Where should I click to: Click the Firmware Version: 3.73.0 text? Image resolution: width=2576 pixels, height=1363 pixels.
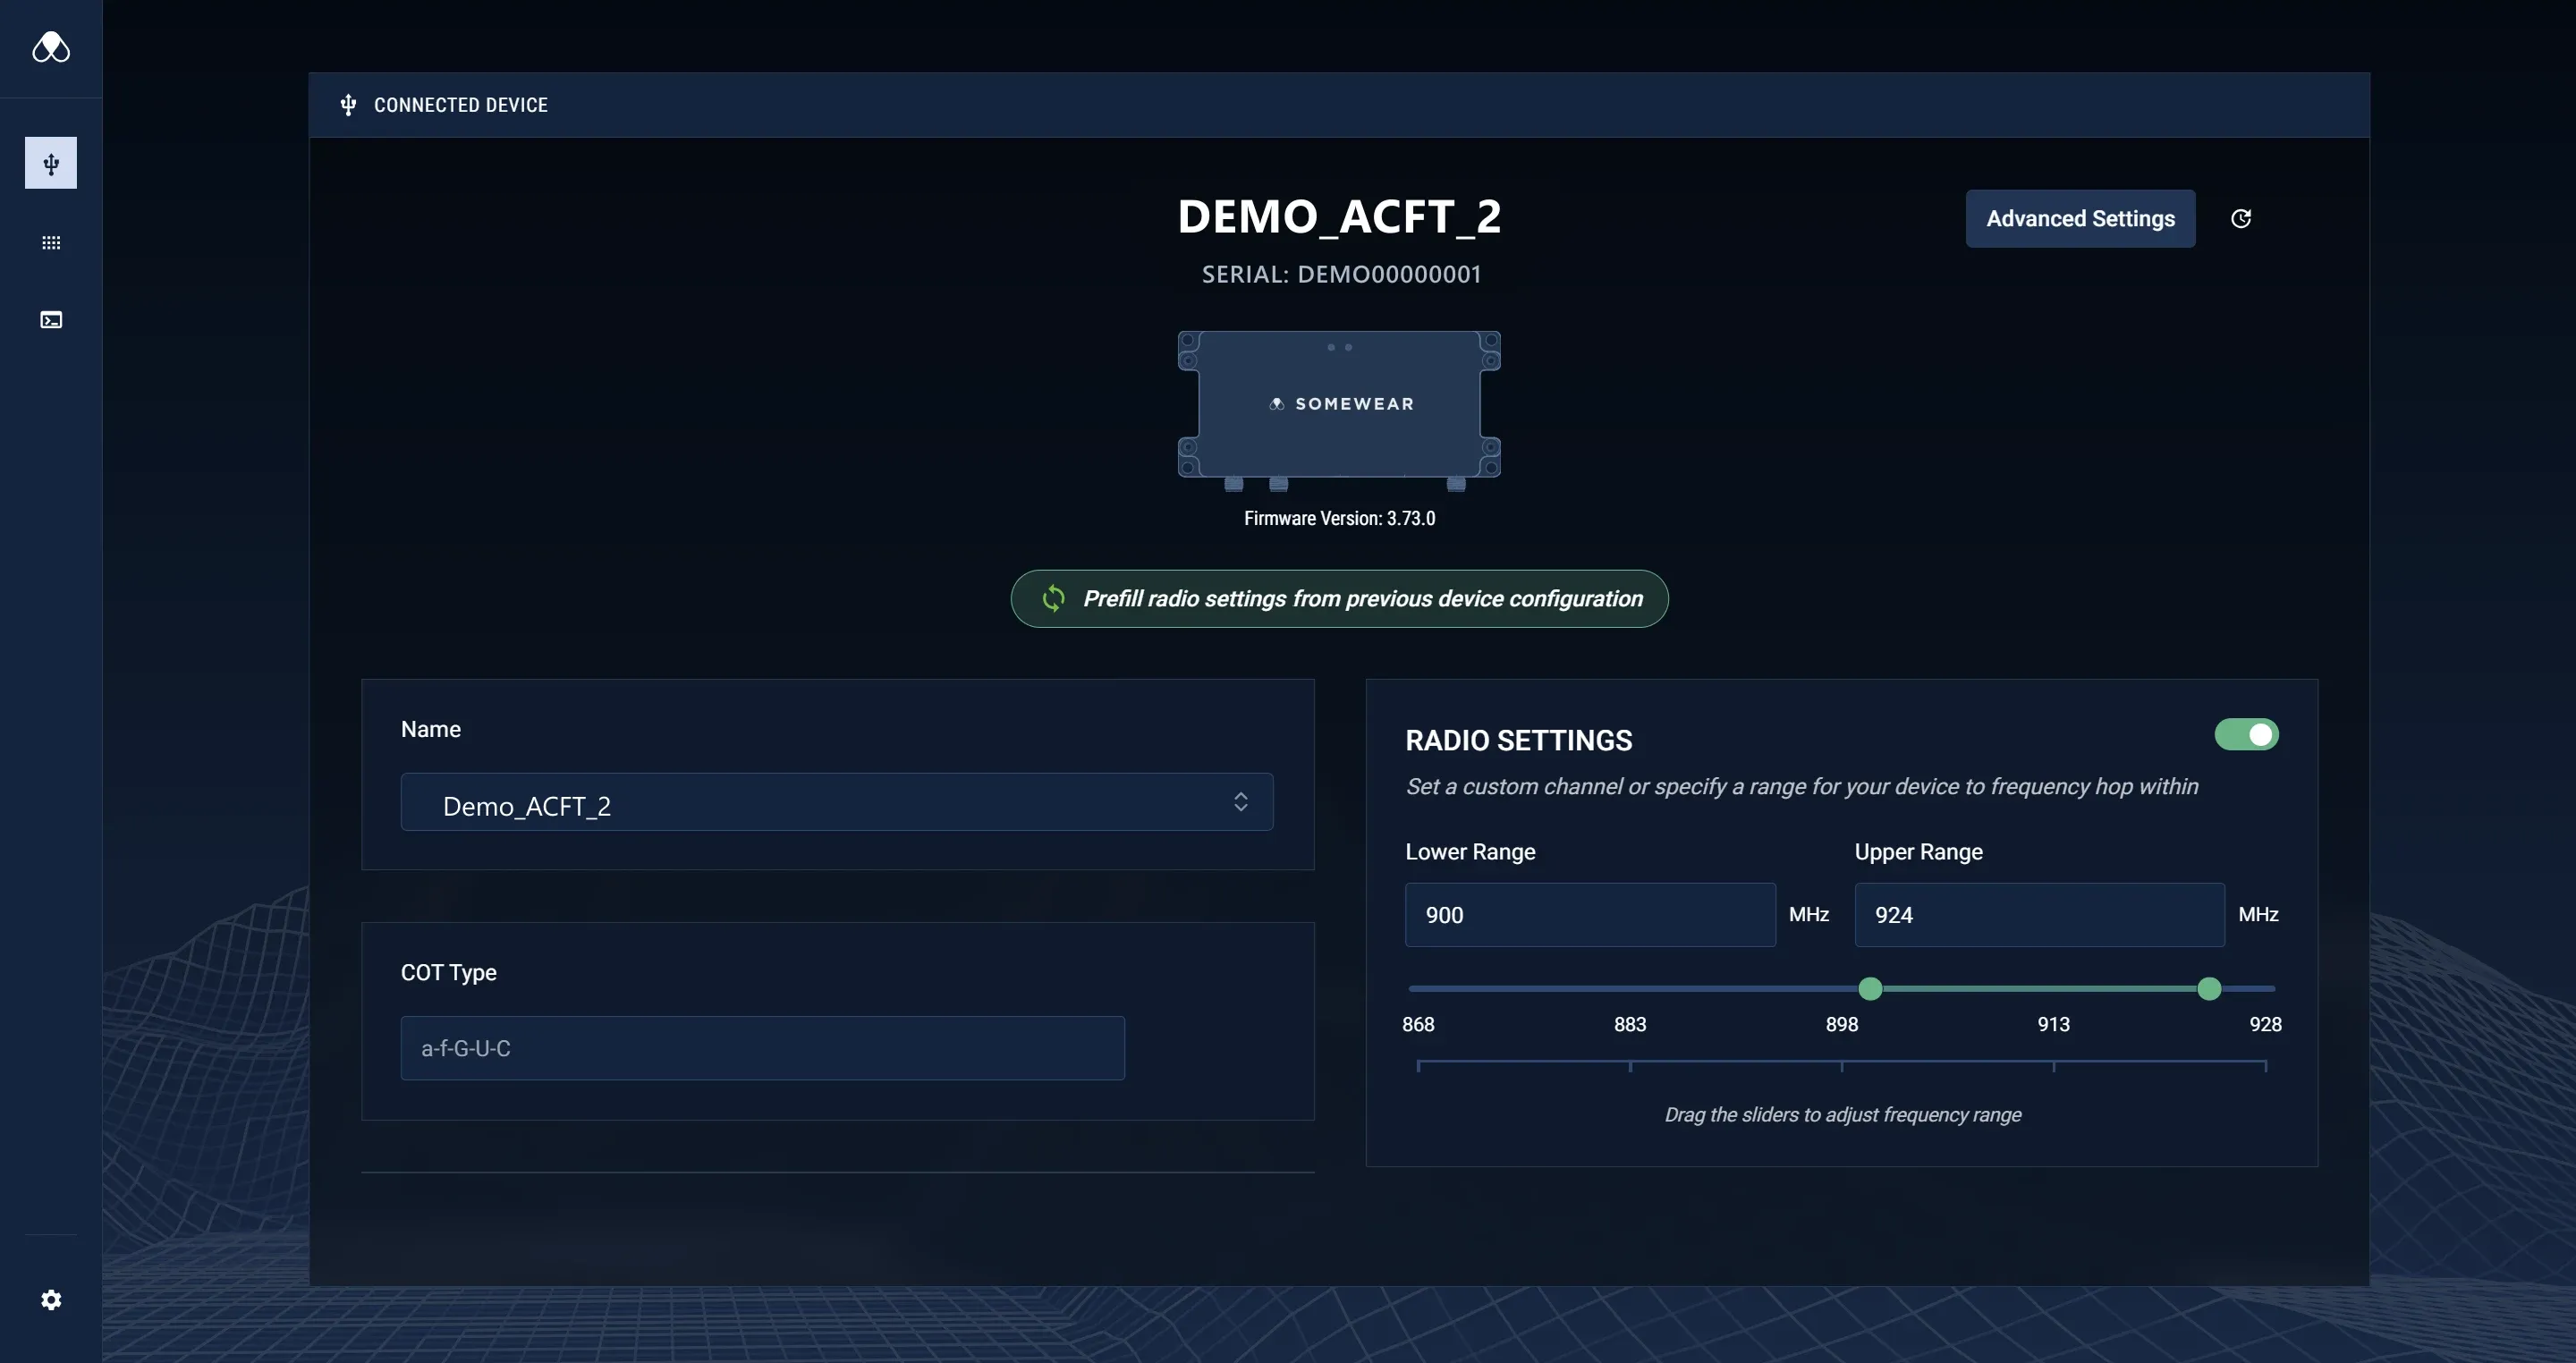[1339, 518]
